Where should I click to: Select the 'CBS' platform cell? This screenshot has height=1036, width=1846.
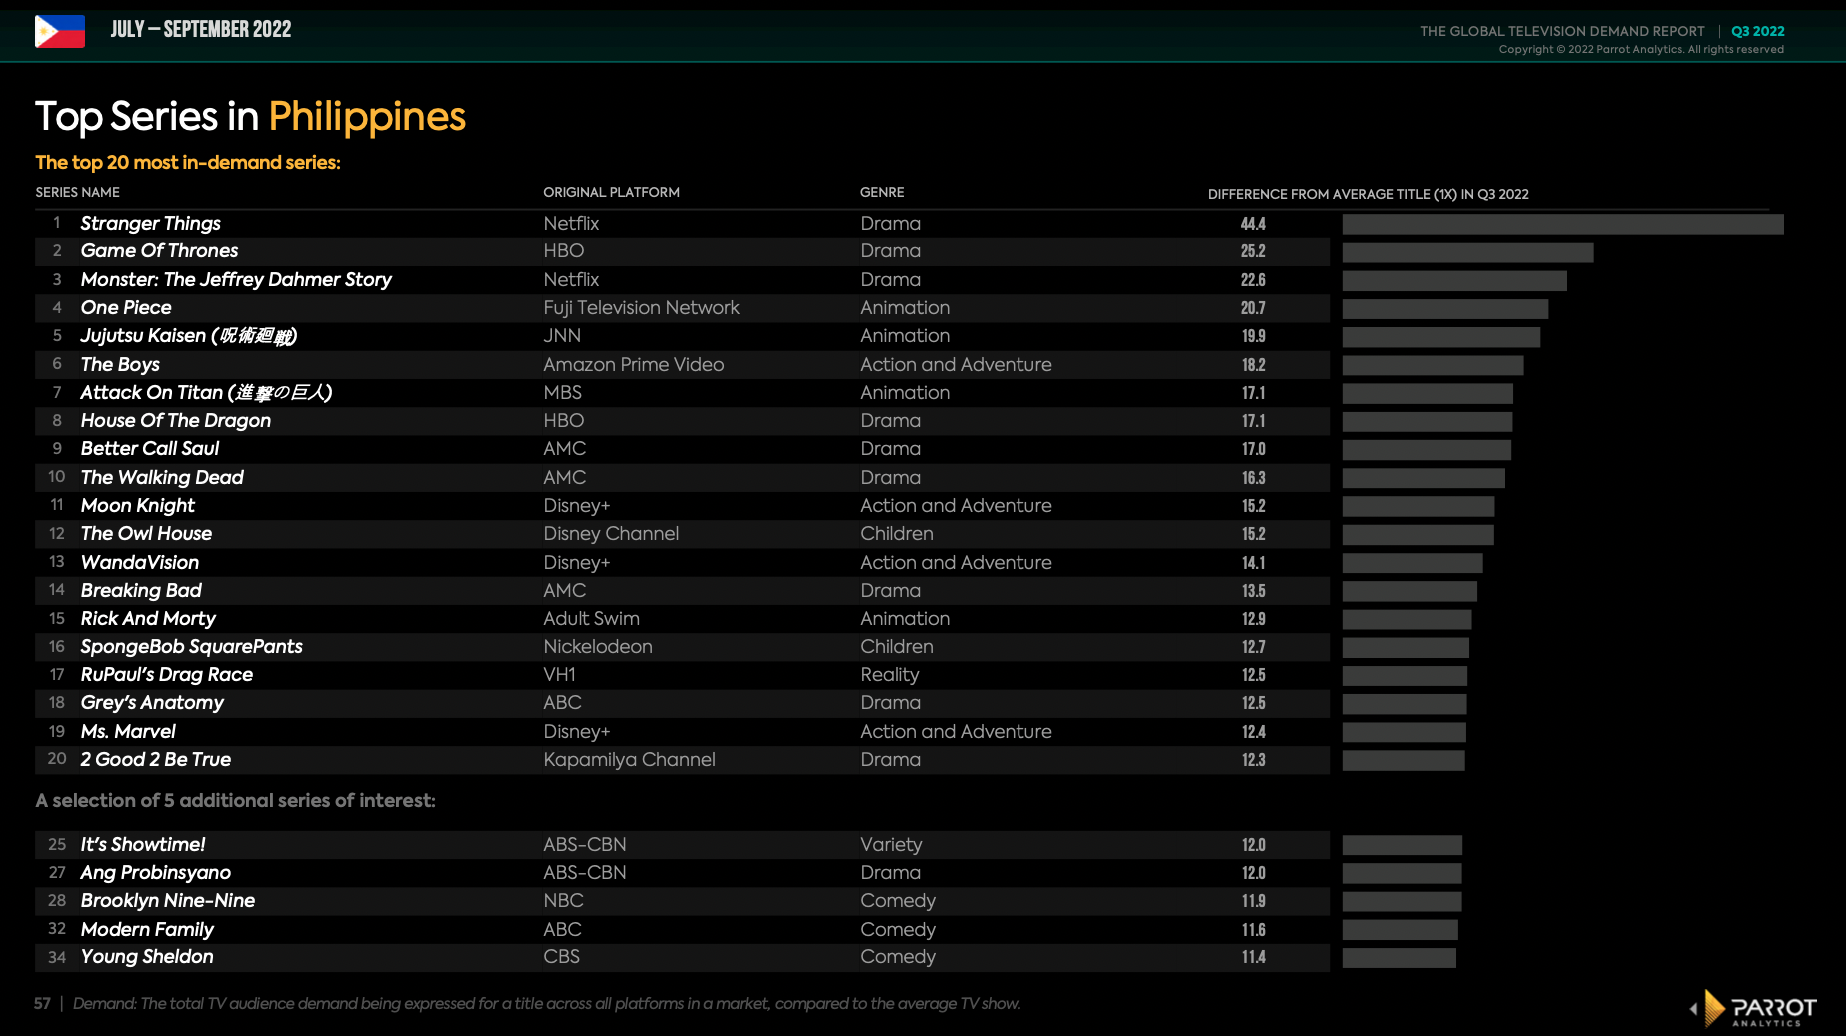tap(562, 957)
